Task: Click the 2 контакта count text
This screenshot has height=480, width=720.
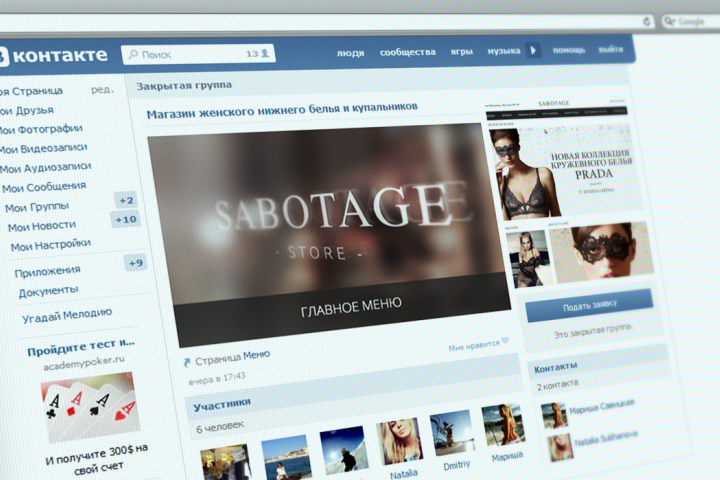Action: [x=557, y=385]
